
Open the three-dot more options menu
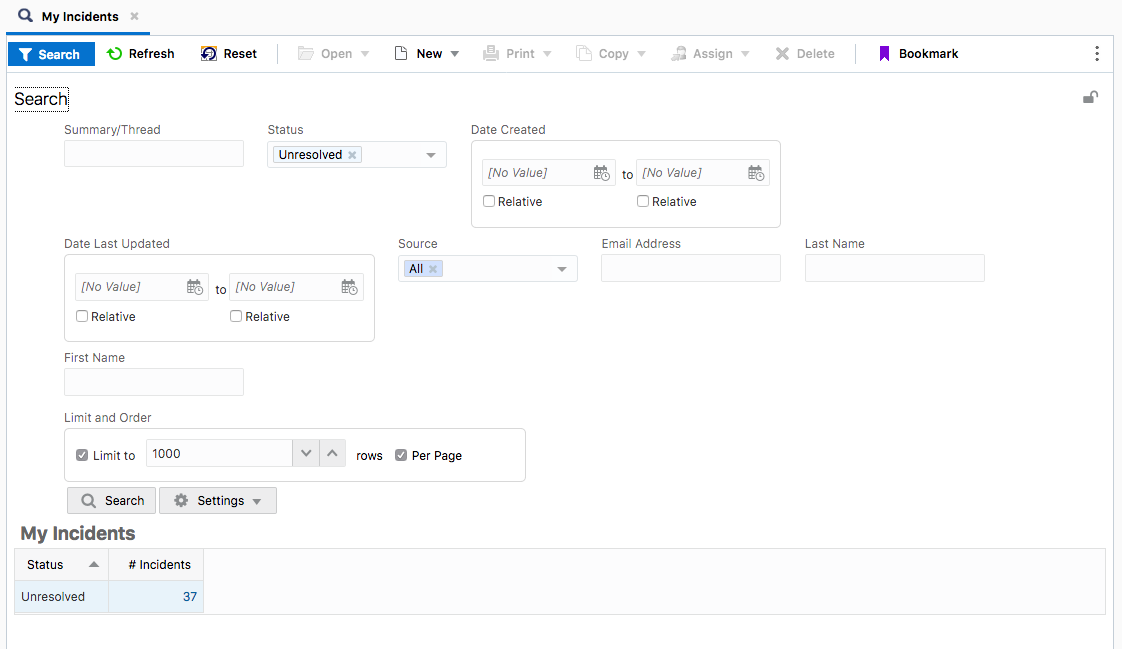(x=1097, y=54)
